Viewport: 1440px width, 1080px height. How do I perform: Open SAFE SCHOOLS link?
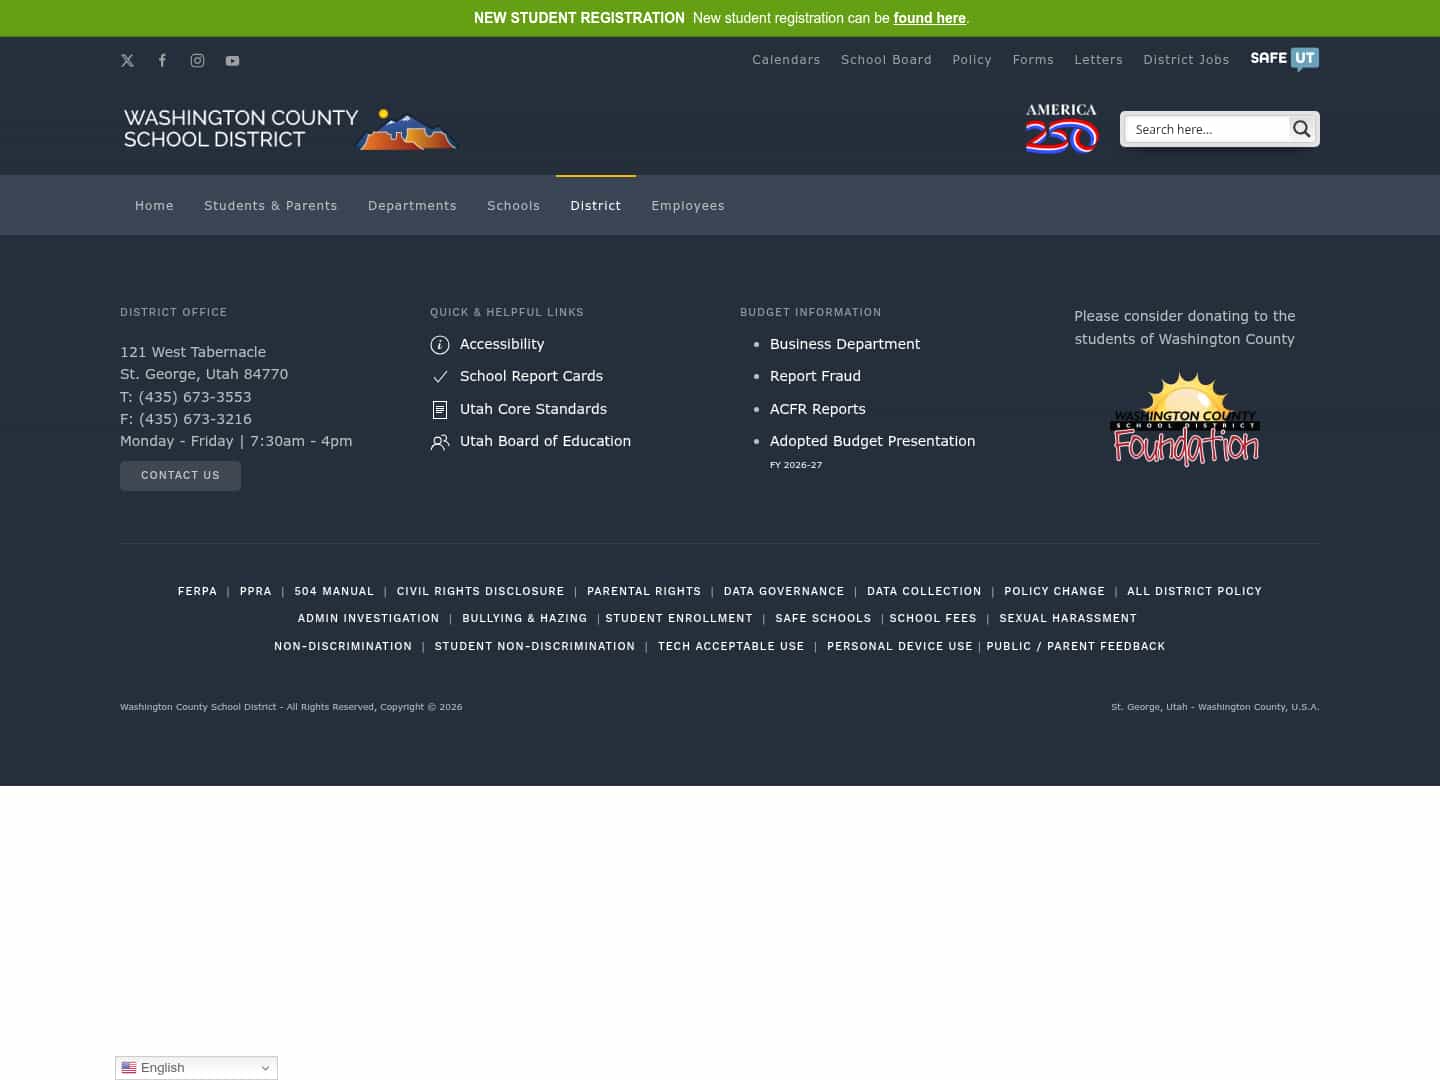click(823, 619)
